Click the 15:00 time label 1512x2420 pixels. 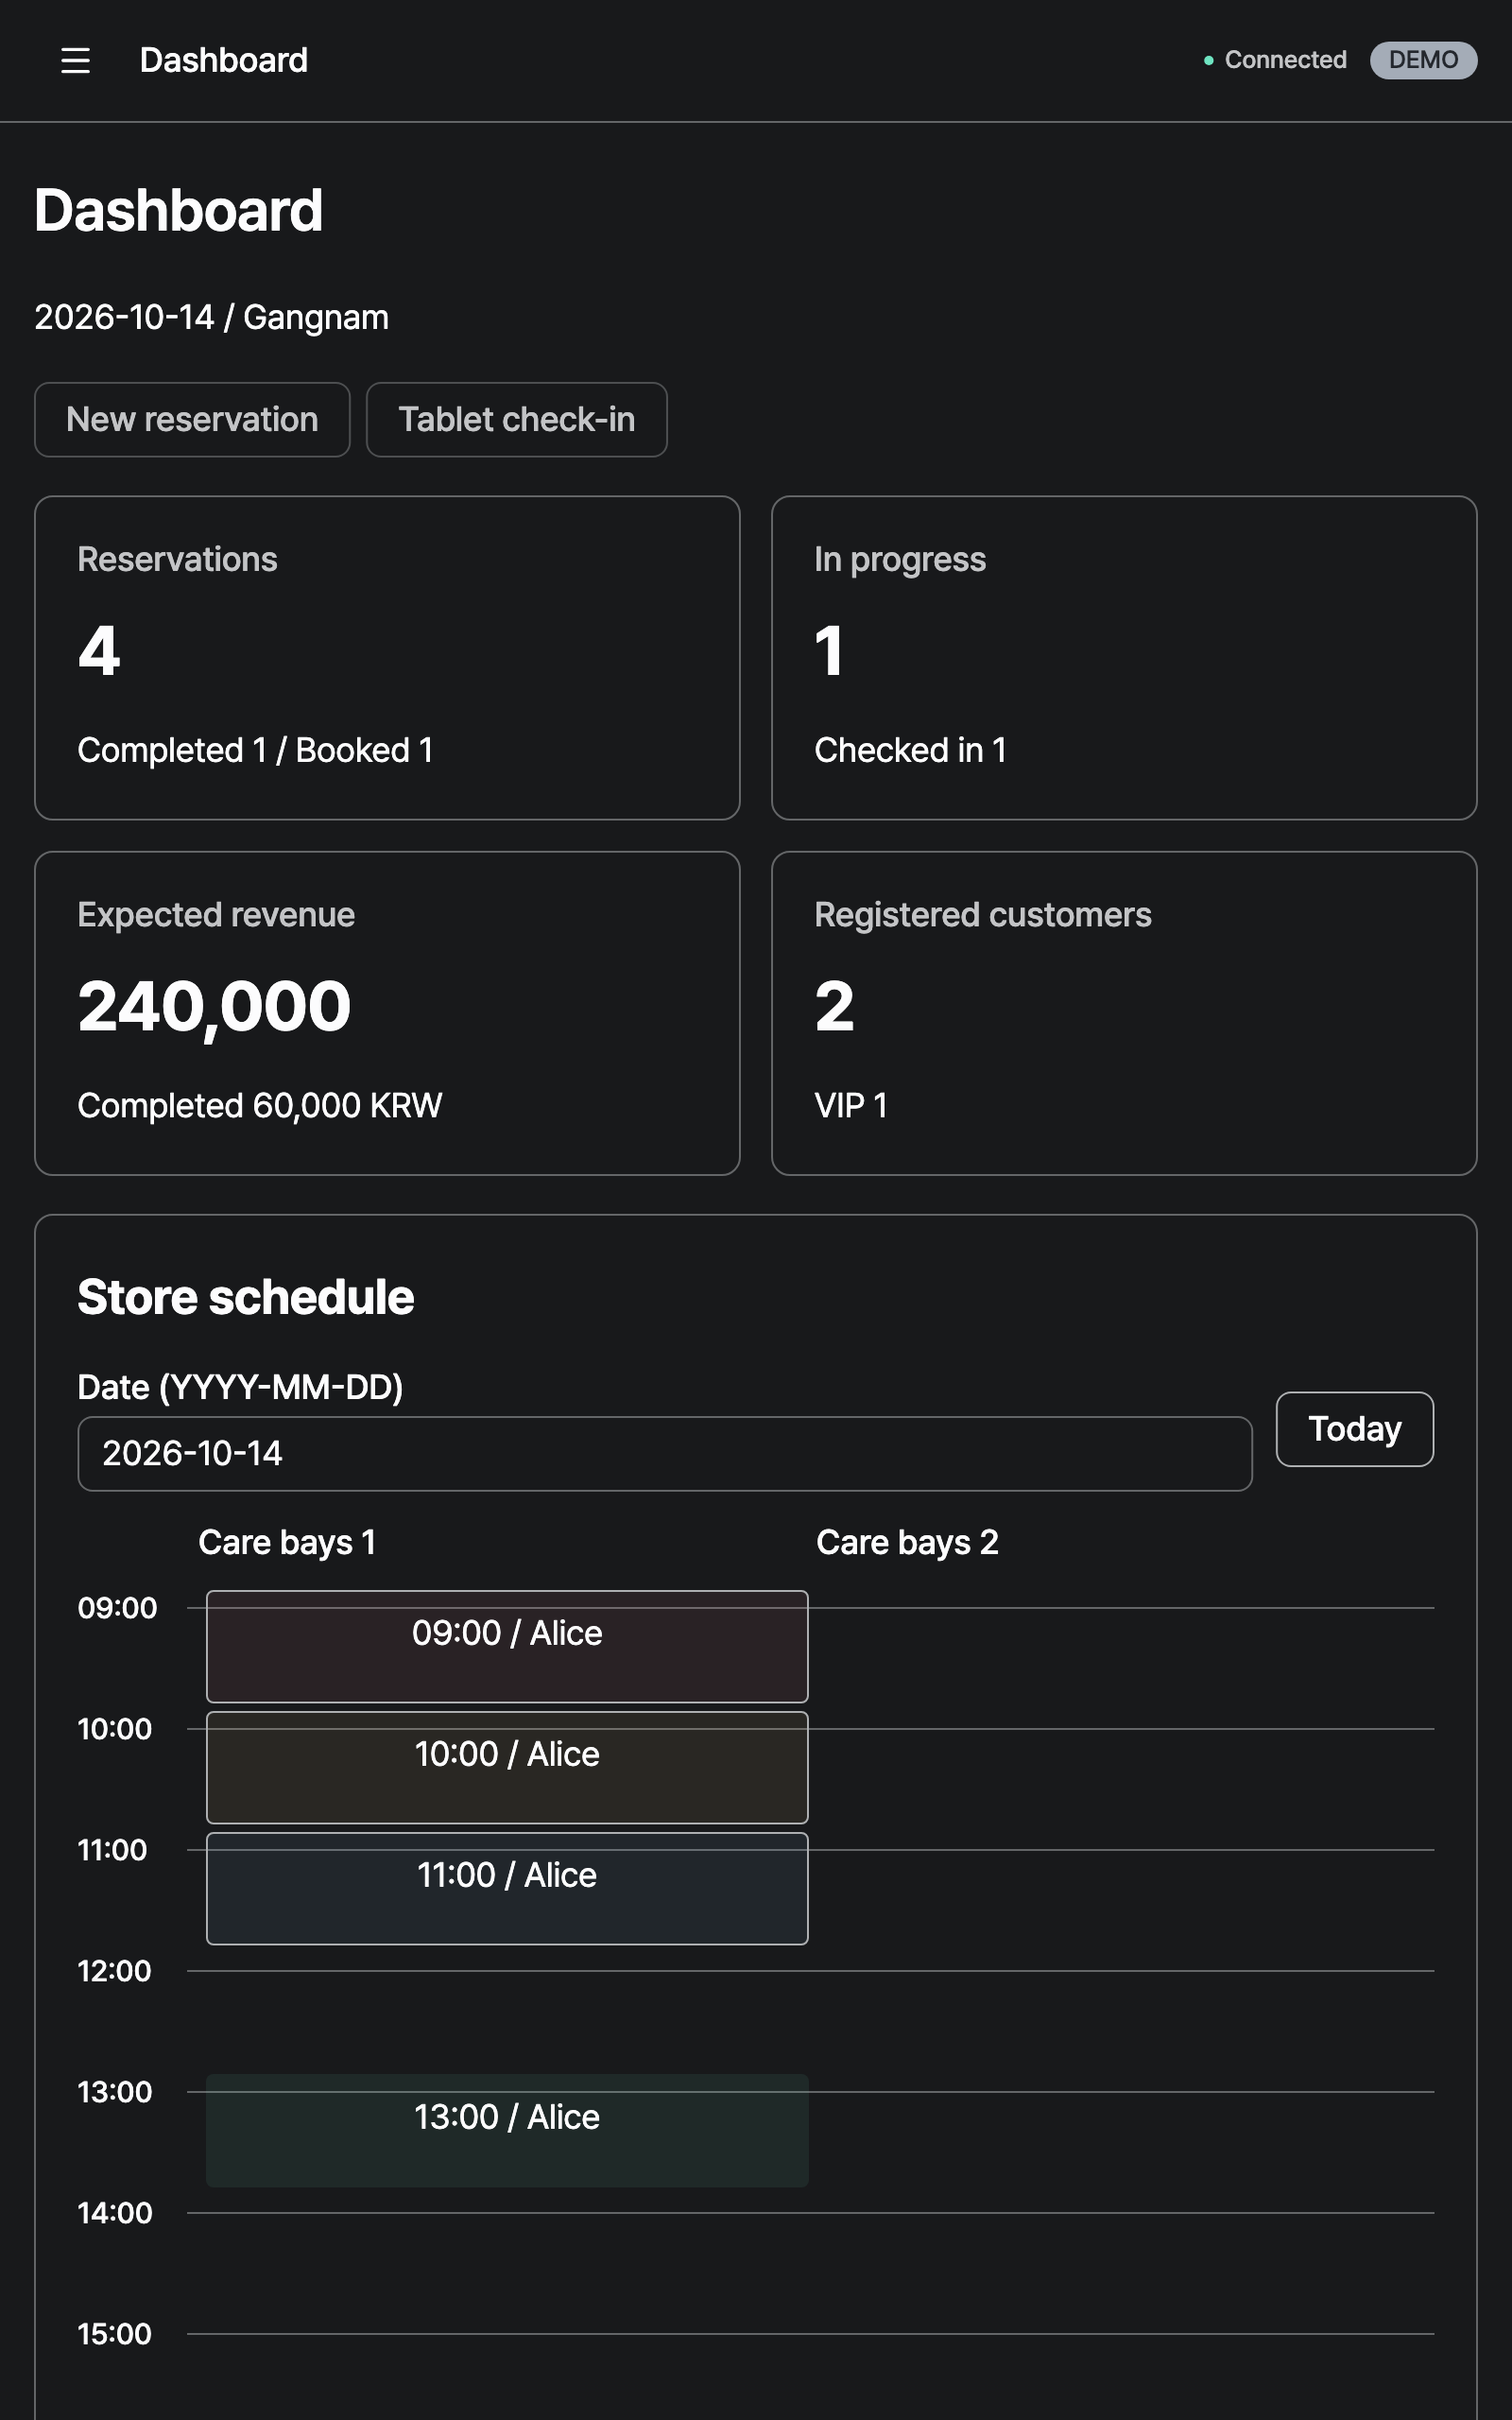tap(114, 2334)
